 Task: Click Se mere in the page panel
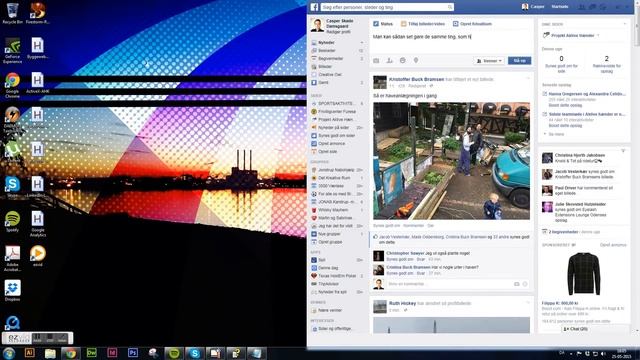click(x=556, y=134)
